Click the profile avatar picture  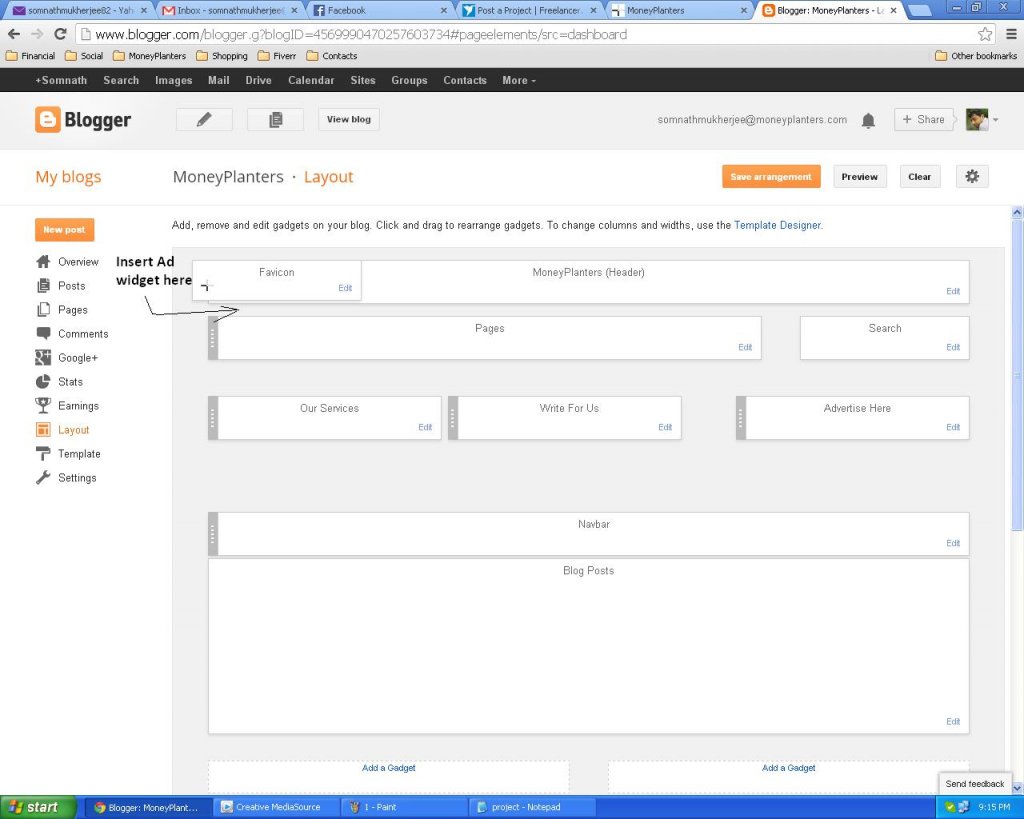click(x=977, y=120)
